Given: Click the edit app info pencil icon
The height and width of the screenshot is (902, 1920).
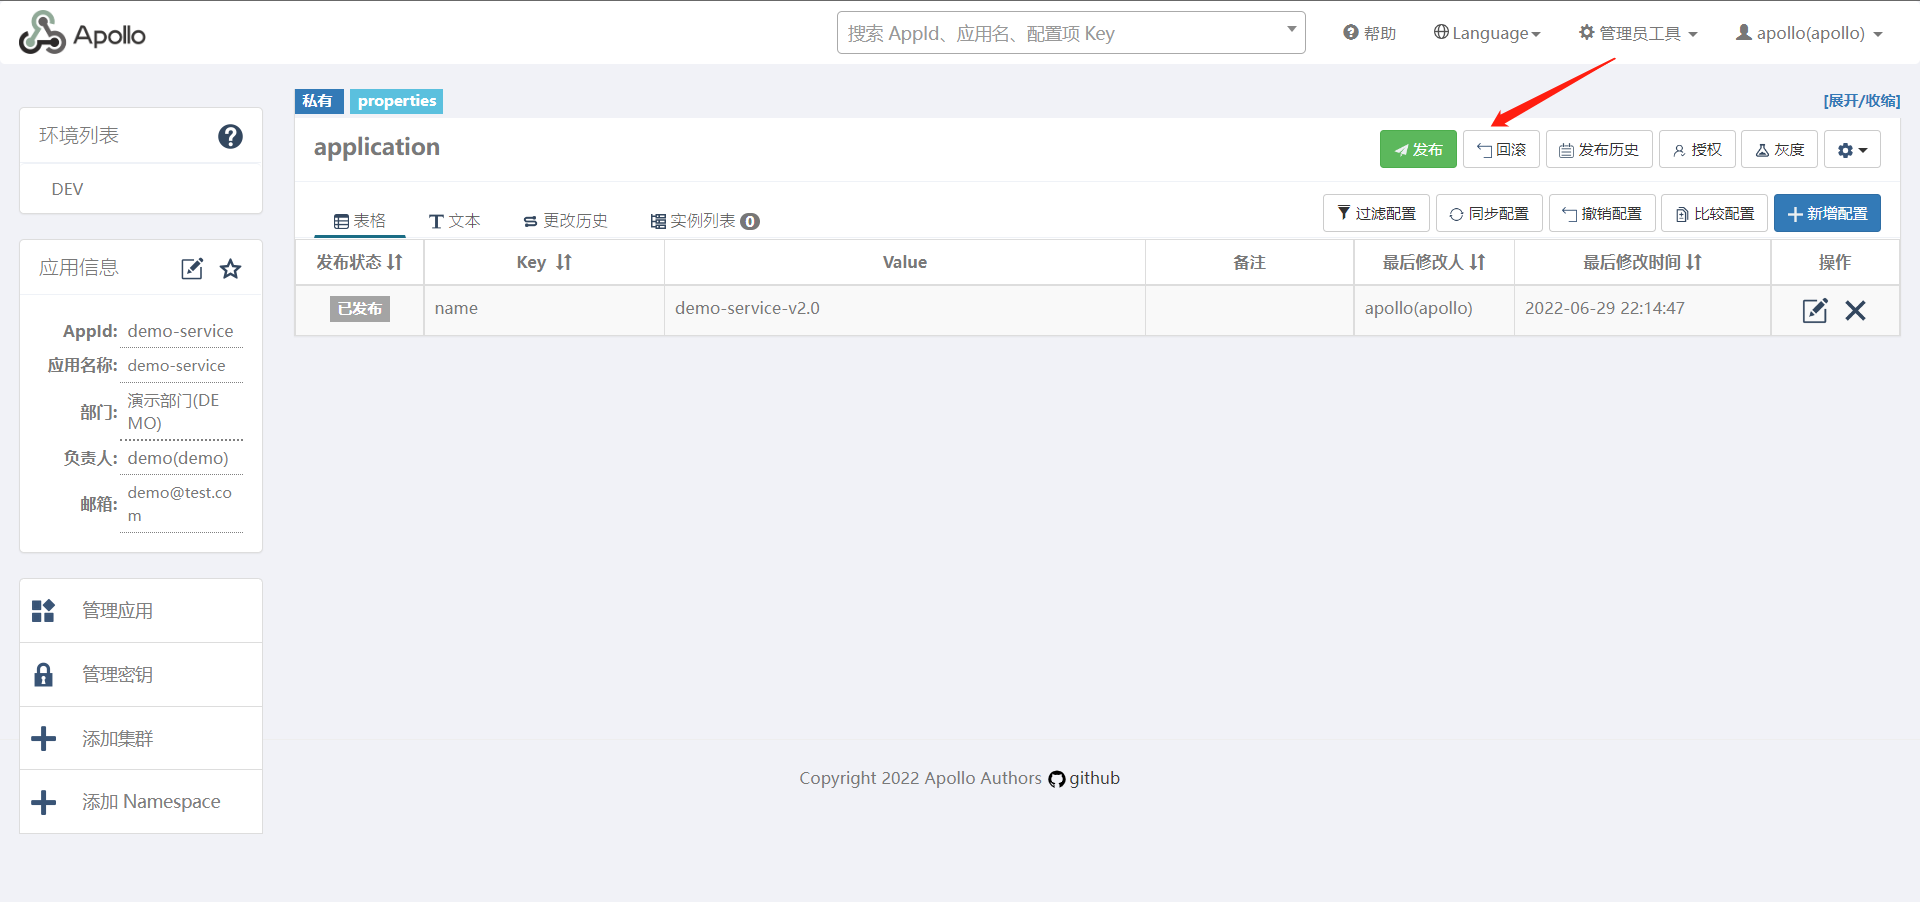Looking at the screenshot, I should click(192, 269).
